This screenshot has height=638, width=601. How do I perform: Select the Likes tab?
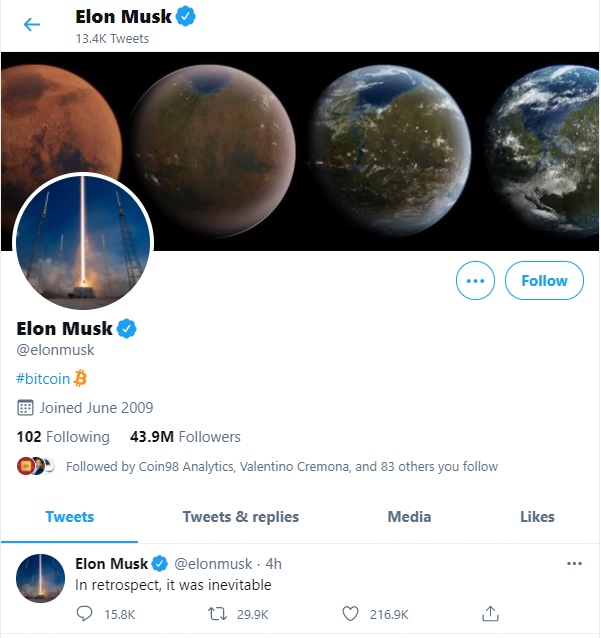point(537,517)
